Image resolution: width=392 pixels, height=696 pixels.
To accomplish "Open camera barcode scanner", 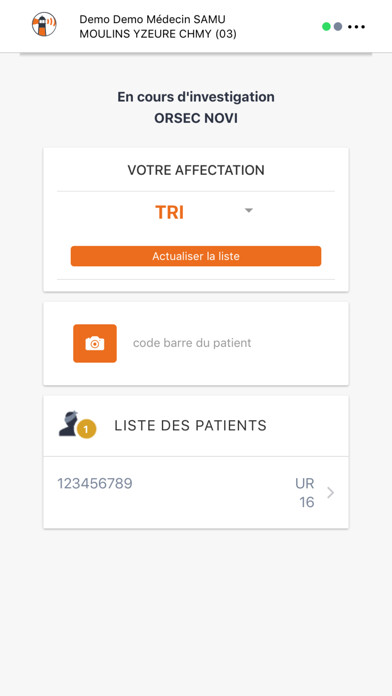I will click(x=95, y=344).
